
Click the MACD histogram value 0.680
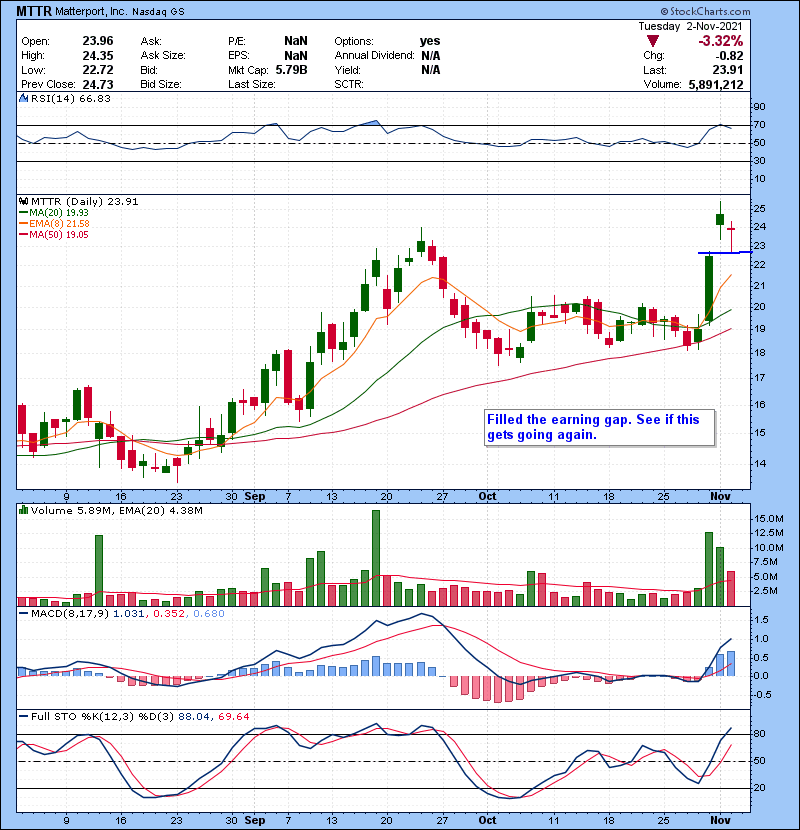(209, 614)
